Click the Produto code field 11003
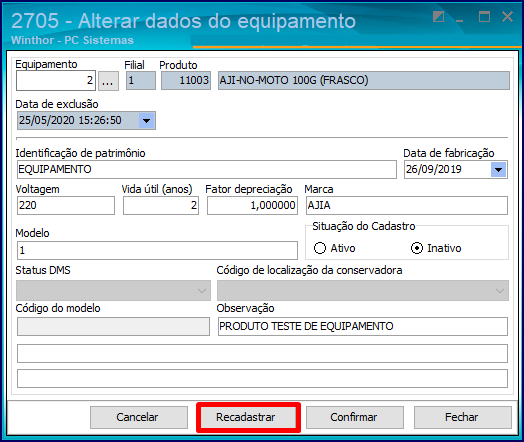524x442 pixels. [186, 81]
